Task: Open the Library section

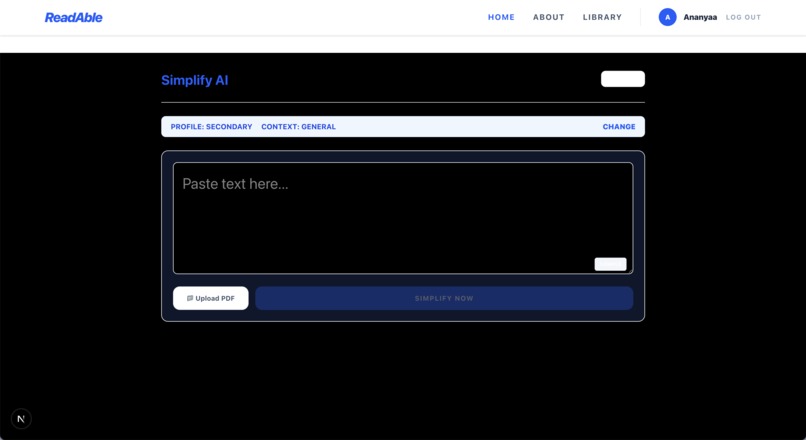Action: click(x=602, y=17)
